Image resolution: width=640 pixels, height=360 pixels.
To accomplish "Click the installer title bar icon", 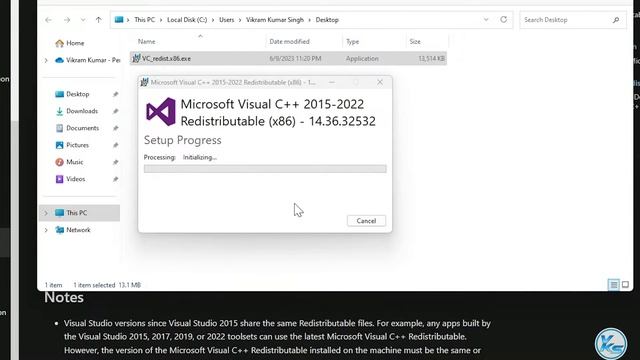I will click(x=144, y=82).
